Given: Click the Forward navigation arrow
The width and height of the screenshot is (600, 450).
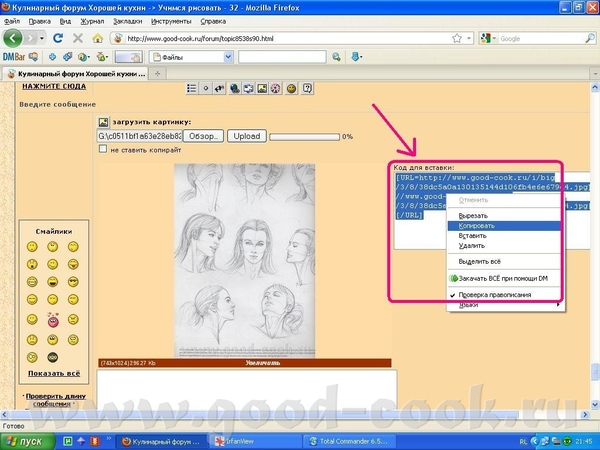Looking at the screenshot, I should click(x=30, y=38).
